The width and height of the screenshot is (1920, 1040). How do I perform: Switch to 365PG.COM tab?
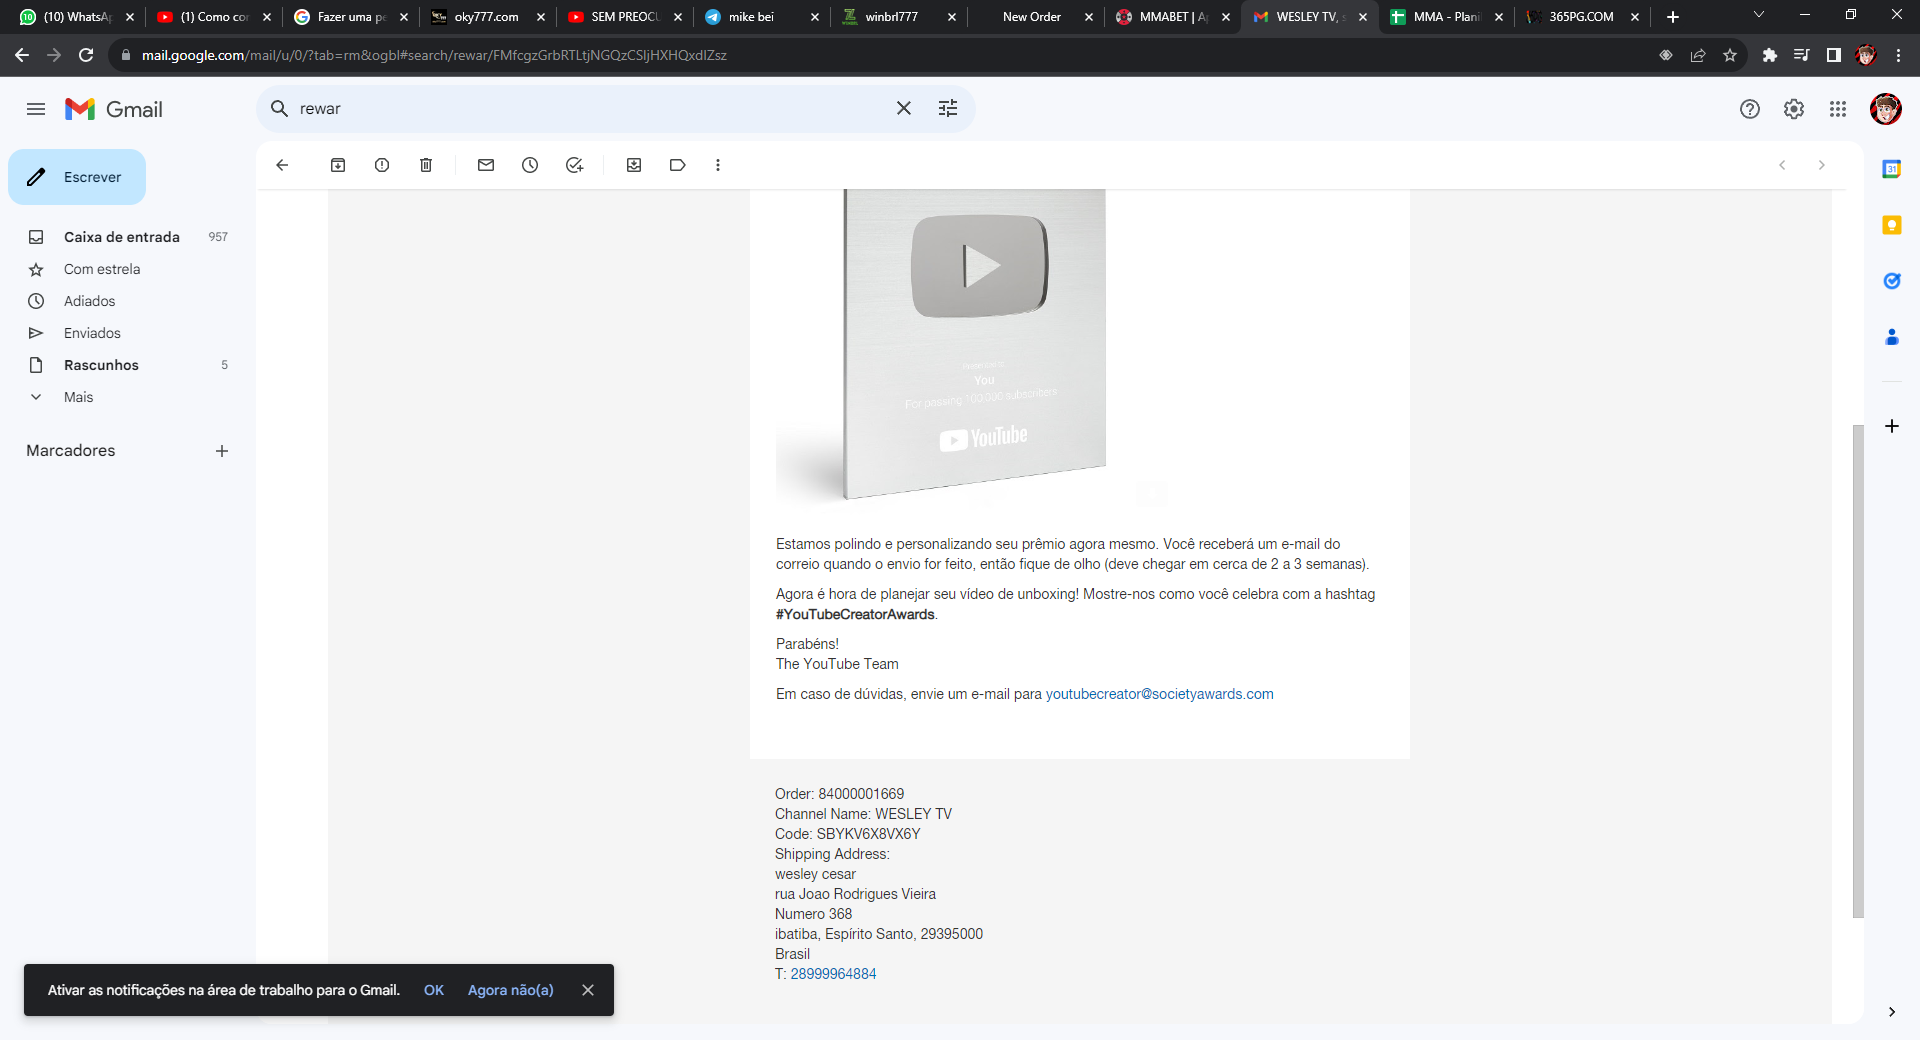1581,17
